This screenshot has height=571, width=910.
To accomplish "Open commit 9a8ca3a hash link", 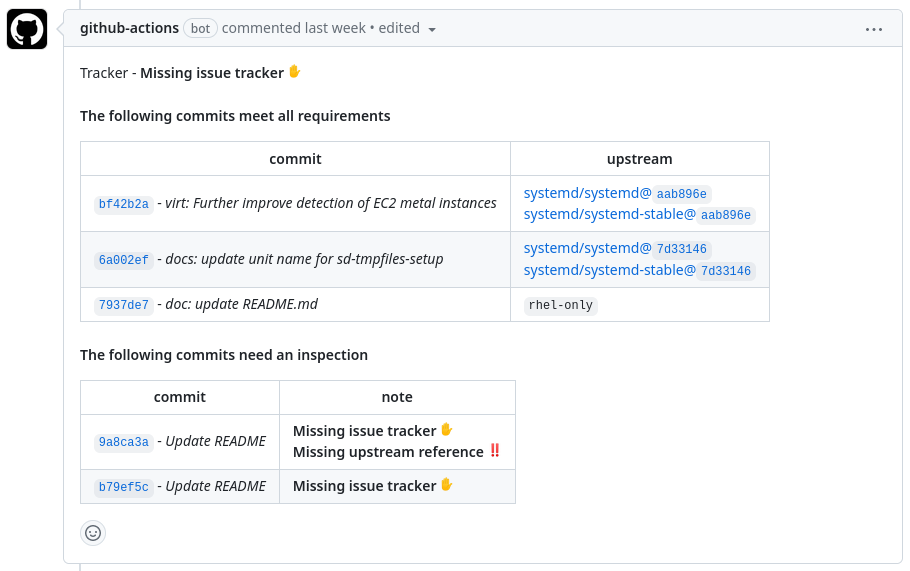I will 123,442.
